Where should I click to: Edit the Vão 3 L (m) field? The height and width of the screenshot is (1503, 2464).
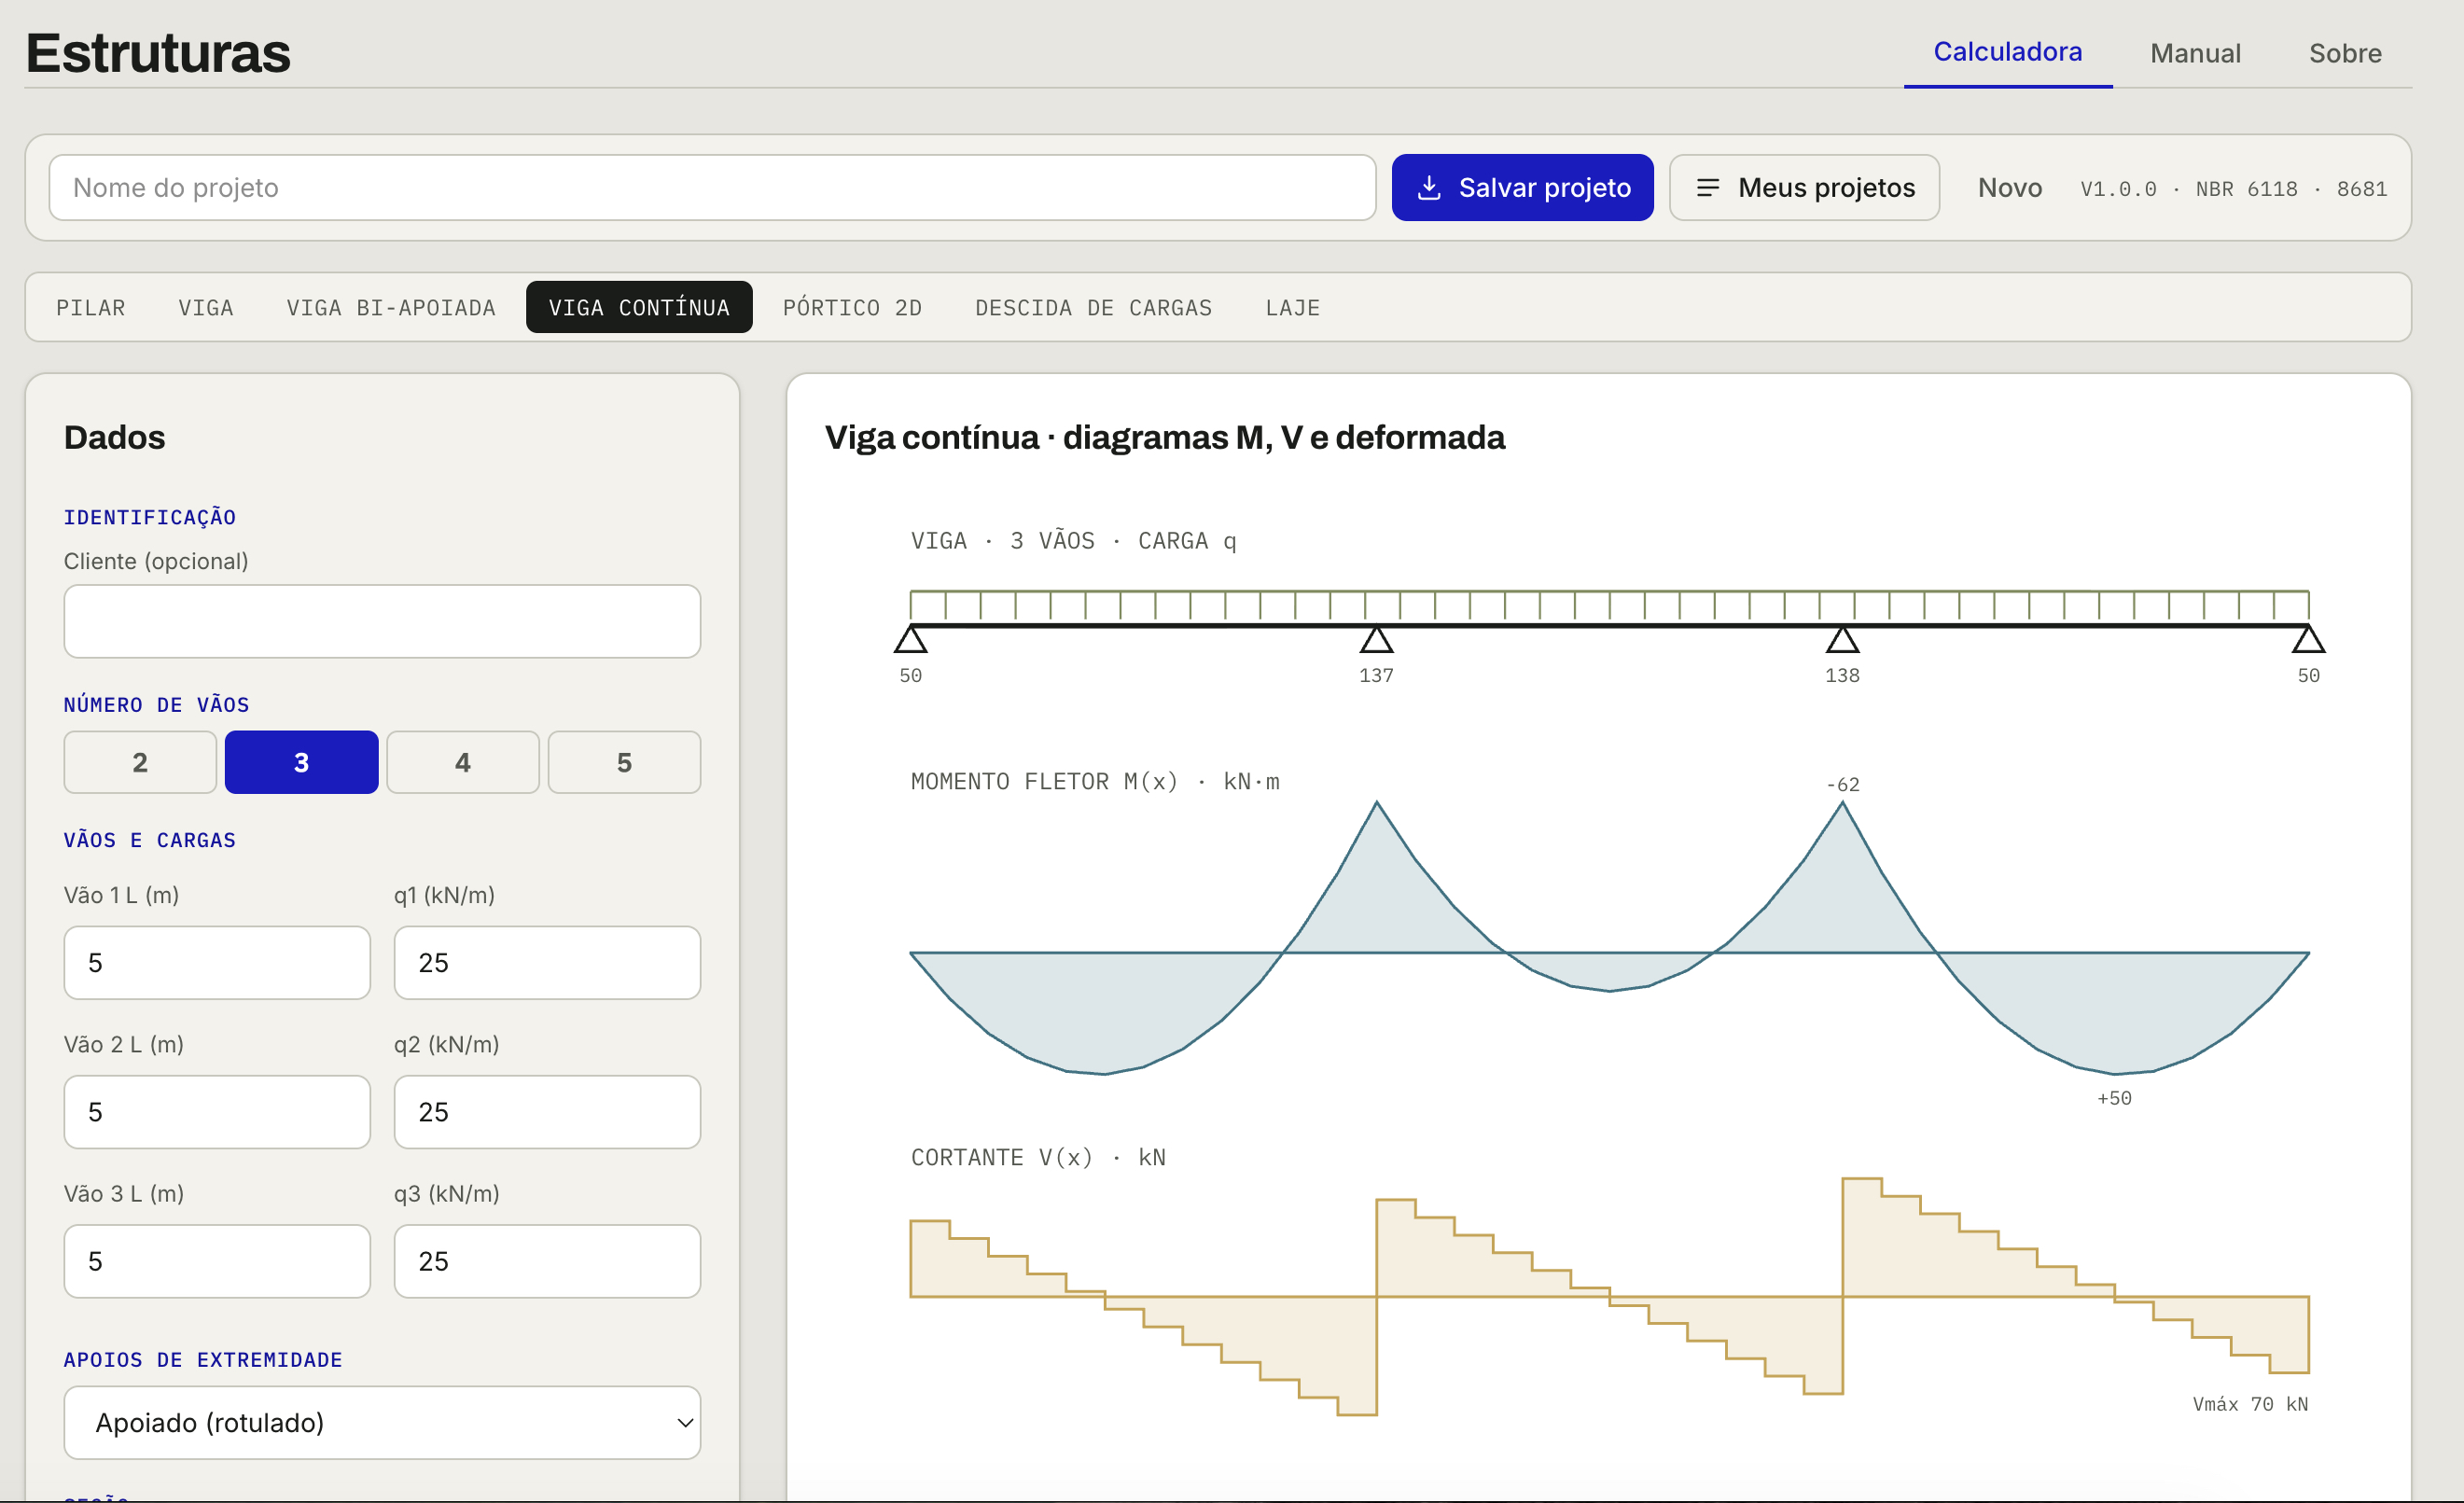[217, 1261]
